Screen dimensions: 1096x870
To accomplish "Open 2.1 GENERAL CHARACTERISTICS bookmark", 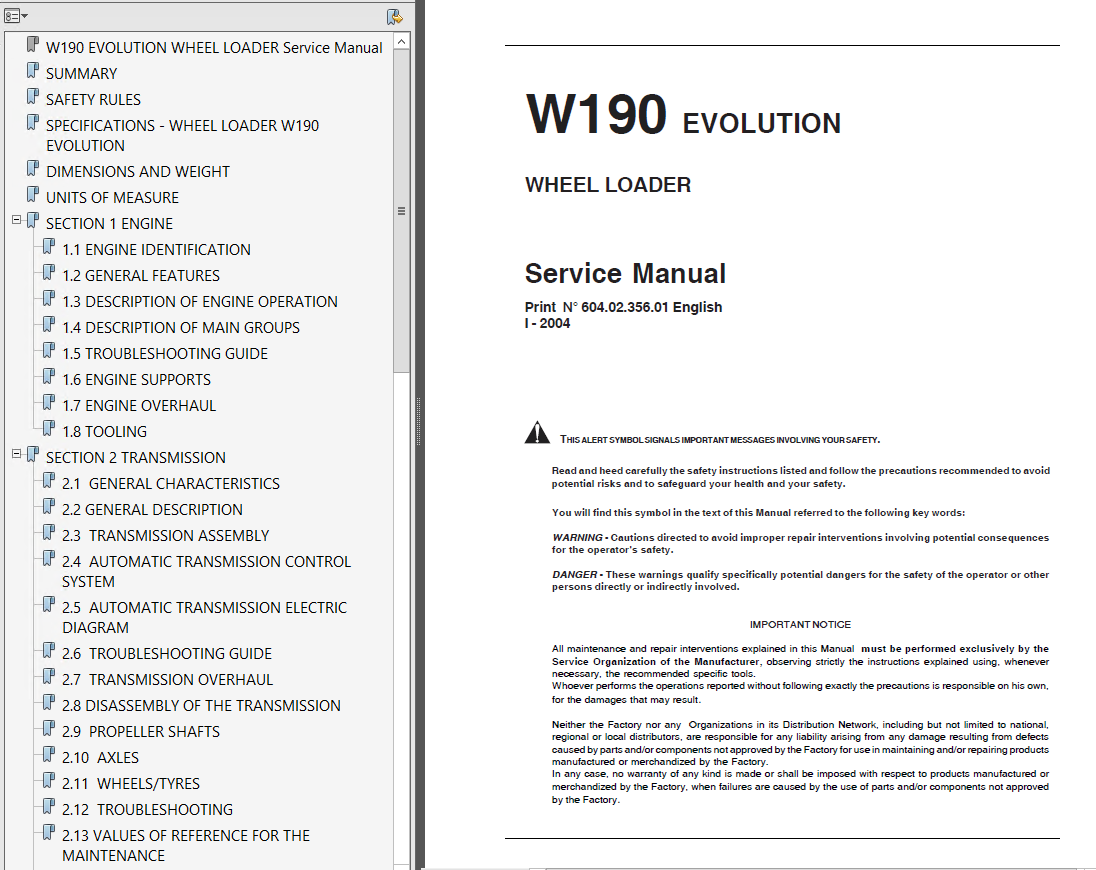I will [x=171, y=484].
